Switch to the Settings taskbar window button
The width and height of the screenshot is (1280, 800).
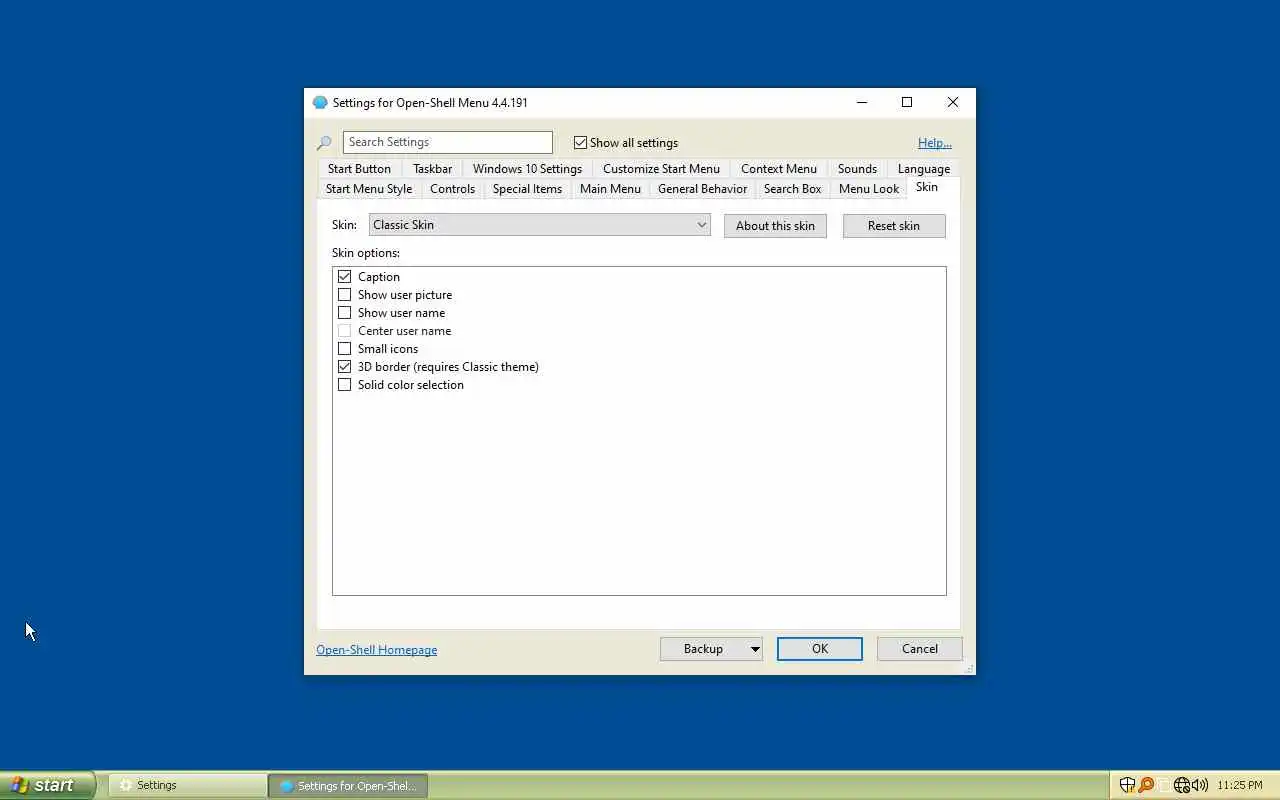click(x=187, y=785)
